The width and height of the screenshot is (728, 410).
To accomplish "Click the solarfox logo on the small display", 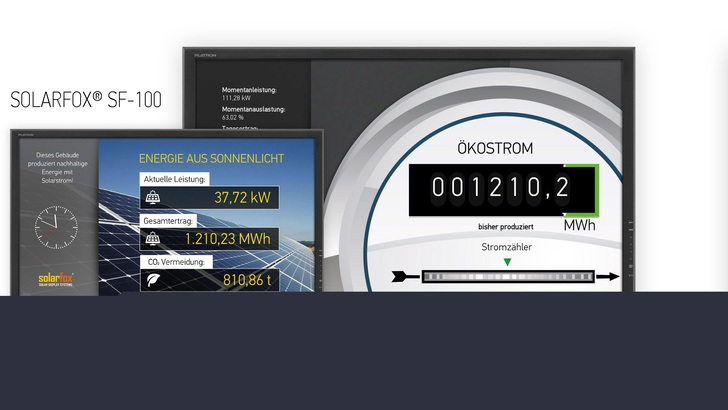I will click(58, 279).
